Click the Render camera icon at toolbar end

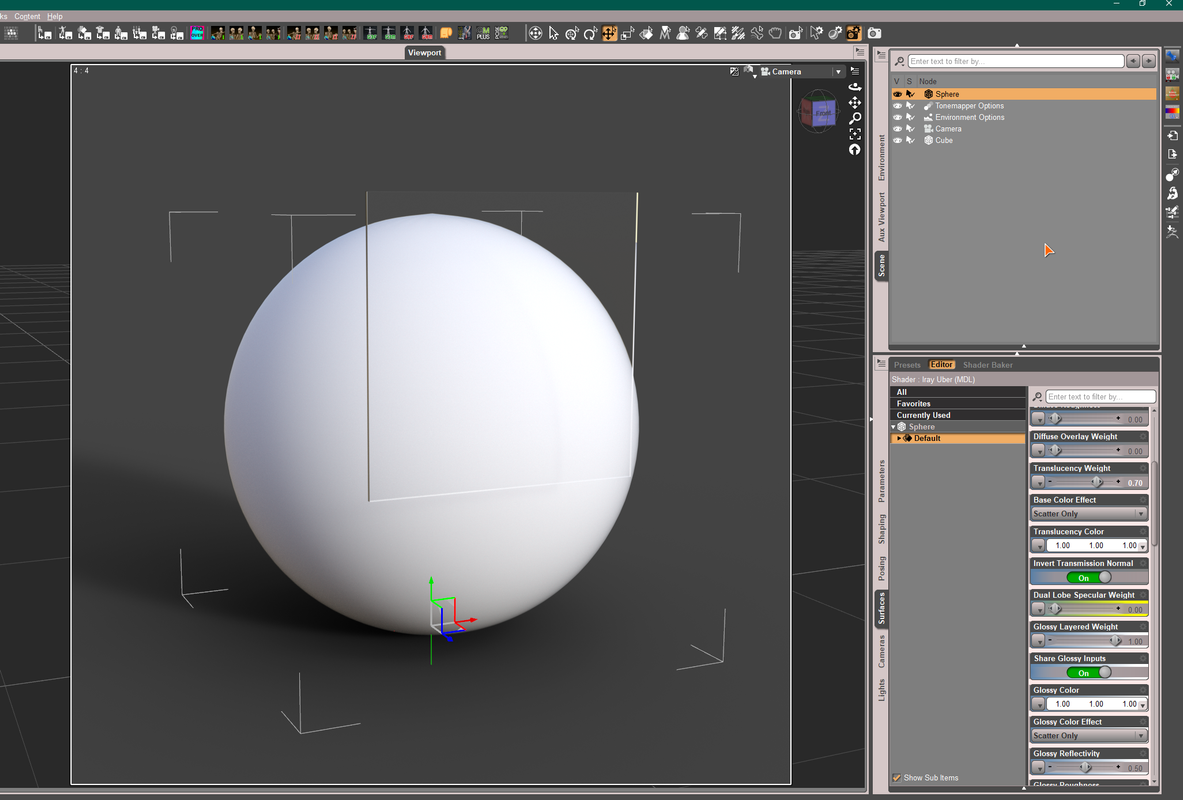coord(874,33)
